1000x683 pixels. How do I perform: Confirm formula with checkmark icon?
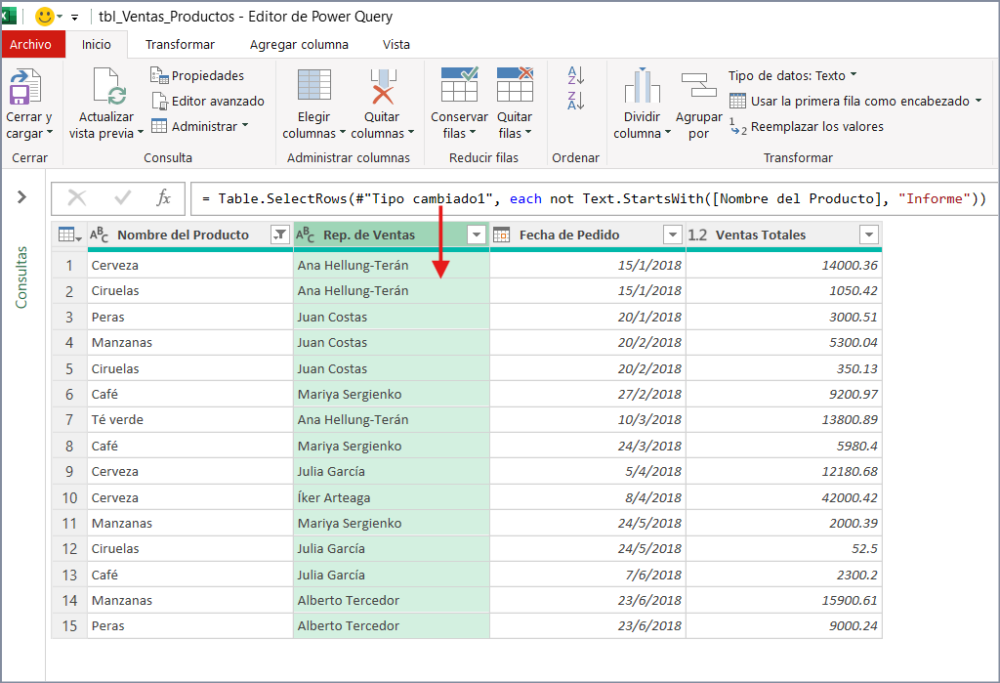pos(122,198)
